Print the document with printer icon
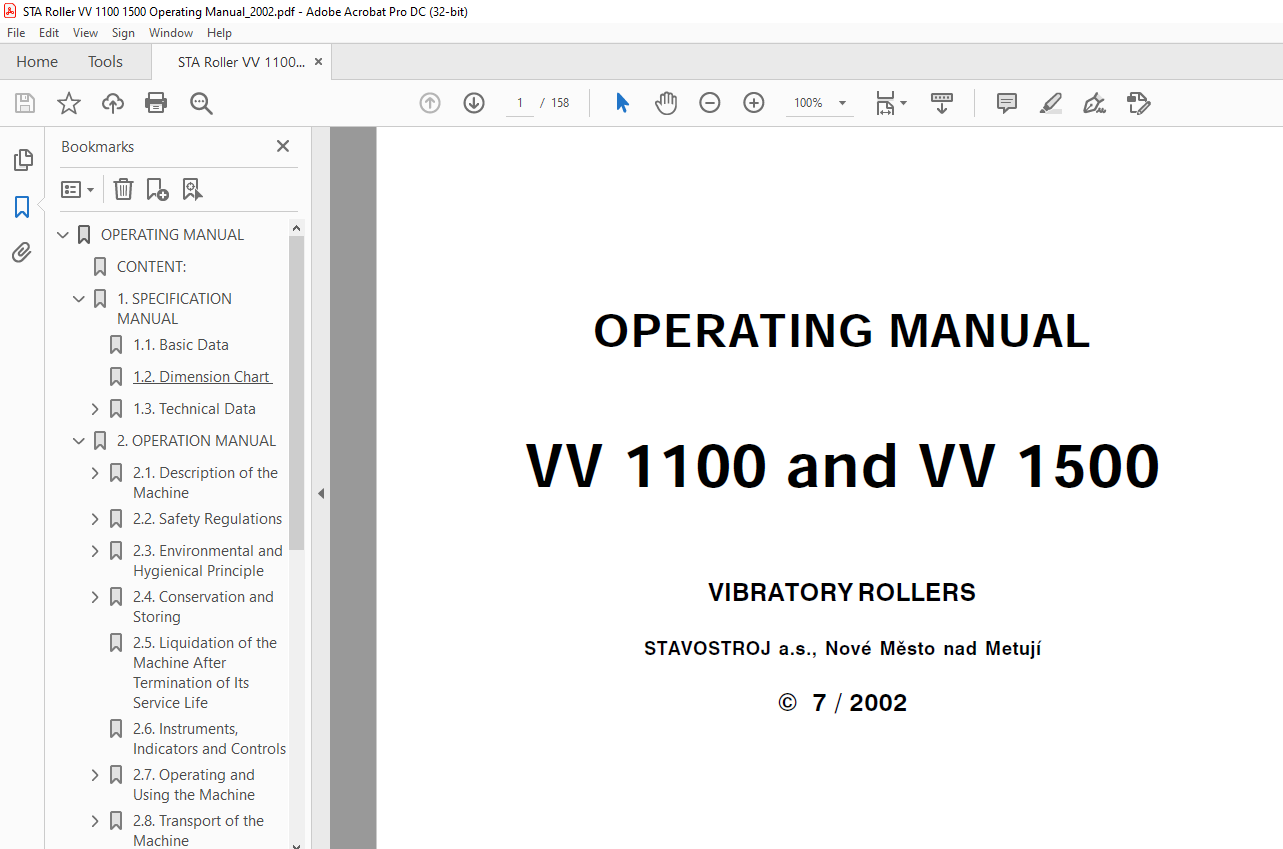This screenshot has height=849, width=1283. pyautogui.click(x=156, y=103)
